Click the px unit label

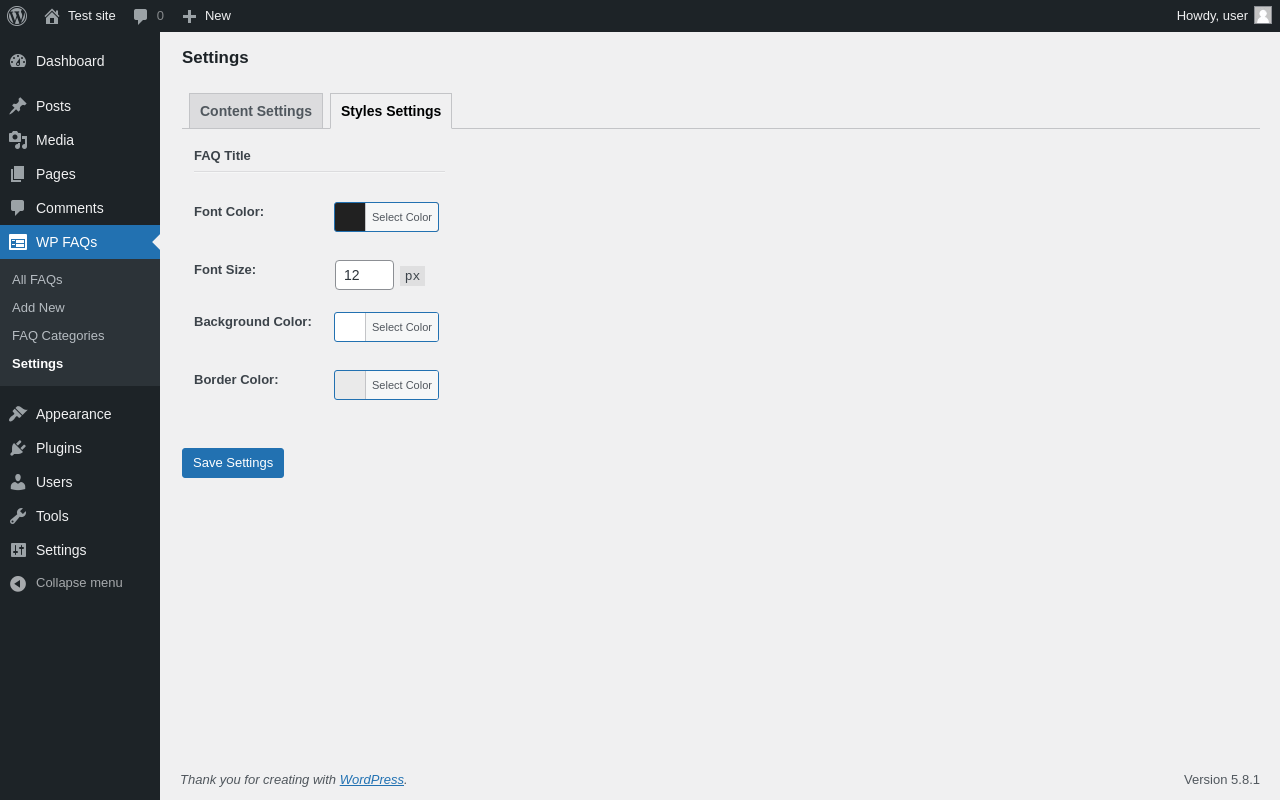[x=412, y=276]
